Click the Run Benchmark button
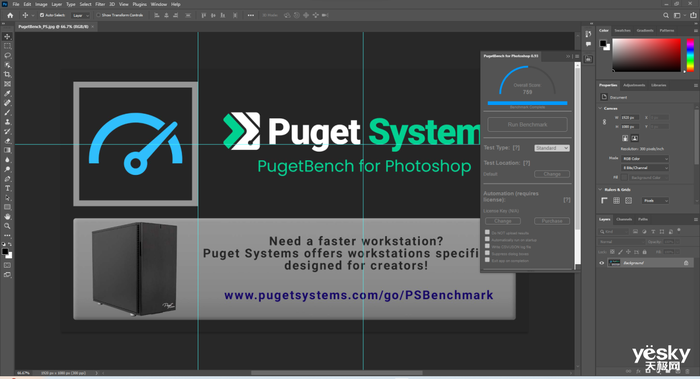The image size is (700, 379). tap(527, 125)
